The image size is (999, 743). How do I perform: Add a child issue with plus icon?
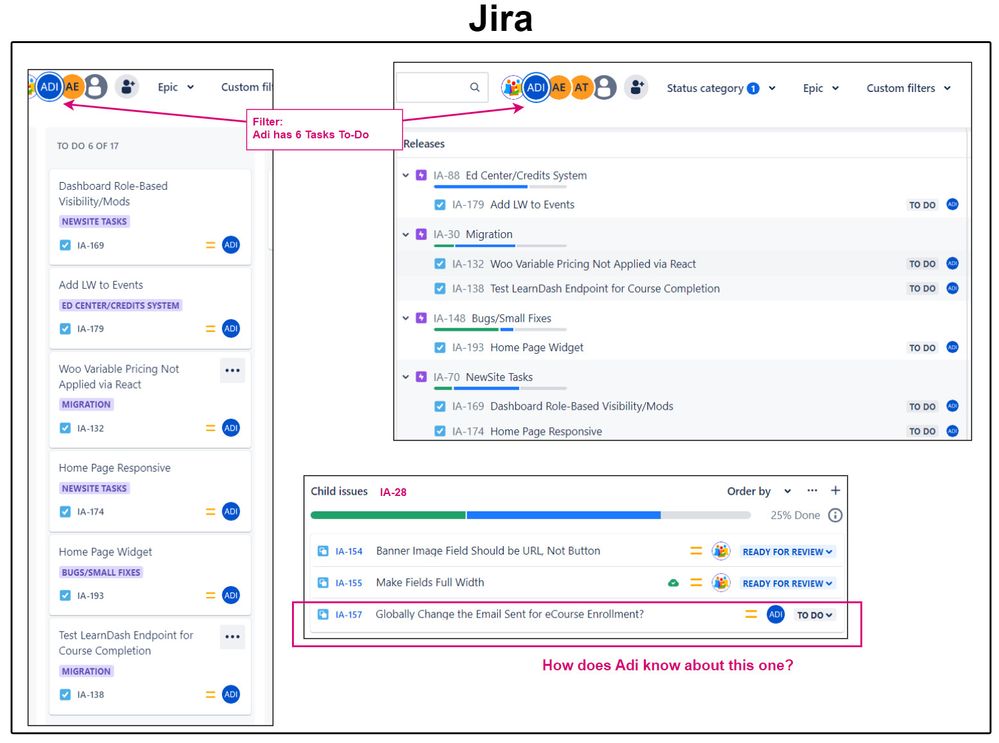(x=835, y=491)
